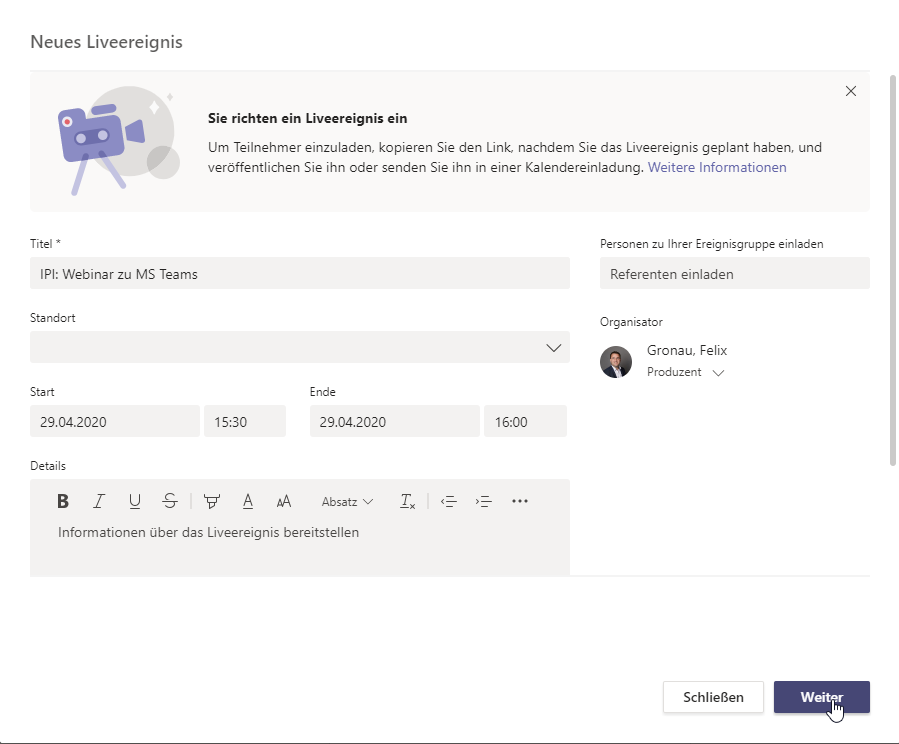Open the 'Weitere Informationen' link

tap(717, 167)
